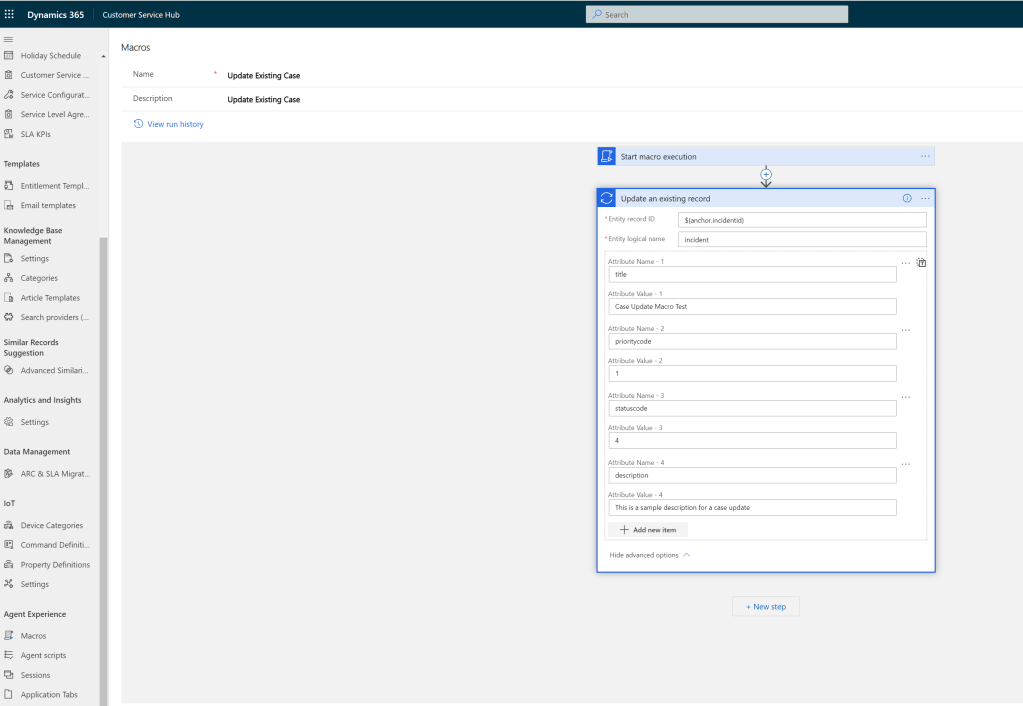Click the Update an existing record refresh icon
The image size is (1023, 706).
click(x=606, y=198)
